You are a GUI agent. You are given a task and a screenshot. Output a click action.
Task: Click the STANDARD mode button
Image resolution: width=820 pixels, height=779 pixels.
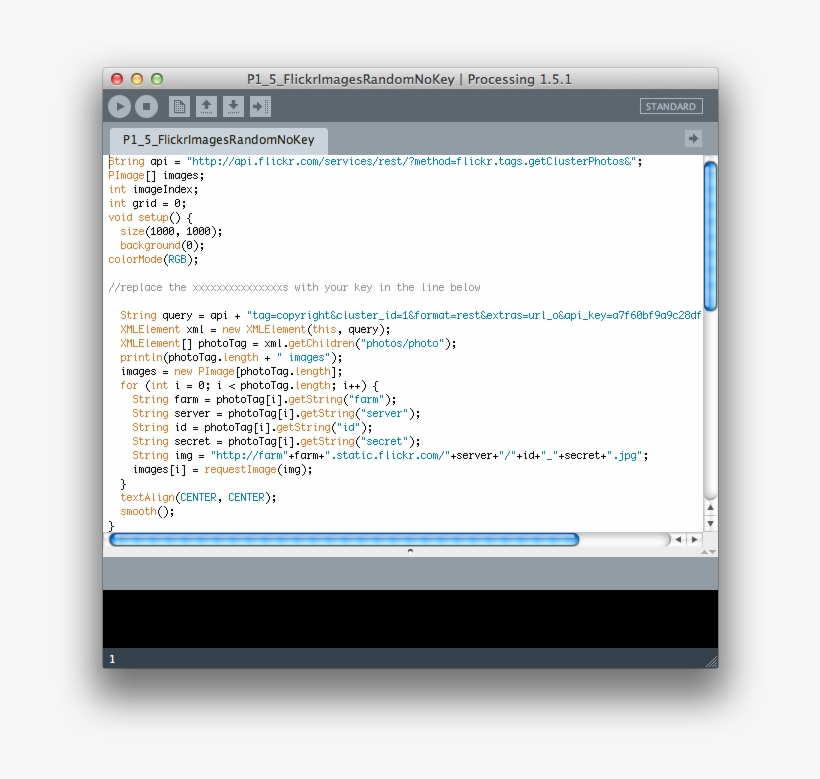pos(671,107)
